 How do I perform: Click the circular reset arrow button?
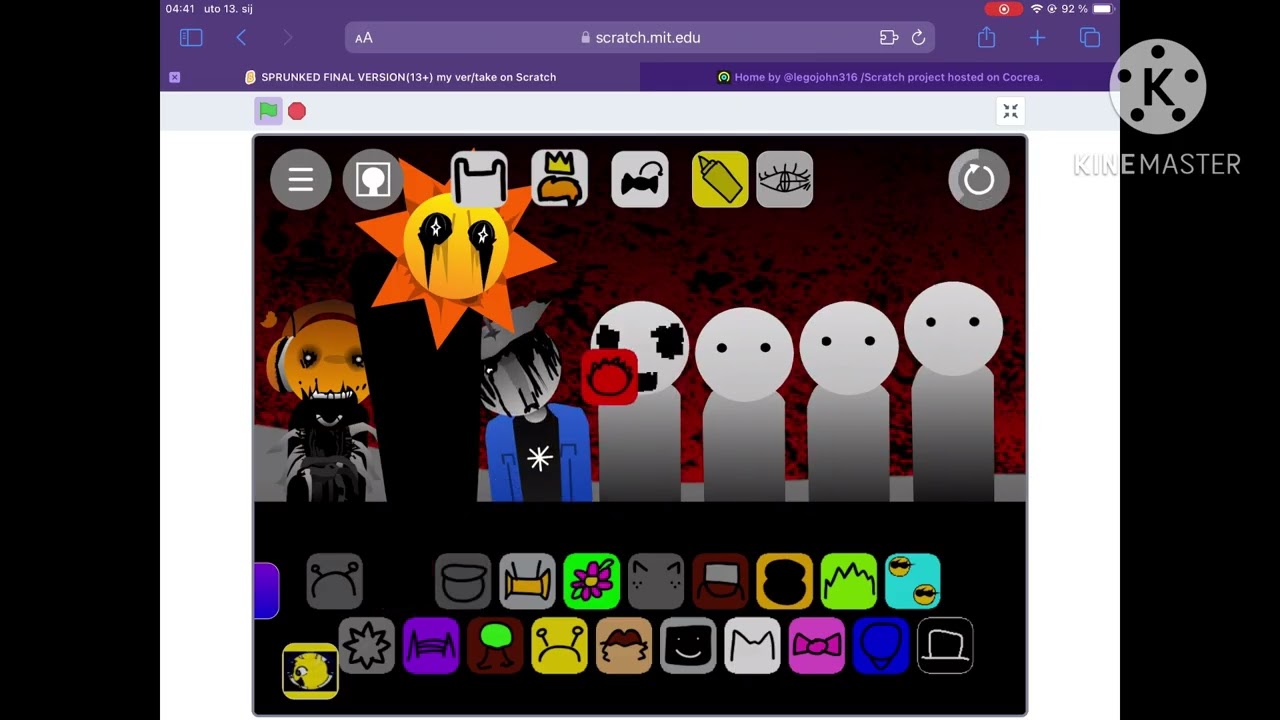click(979, 180)
